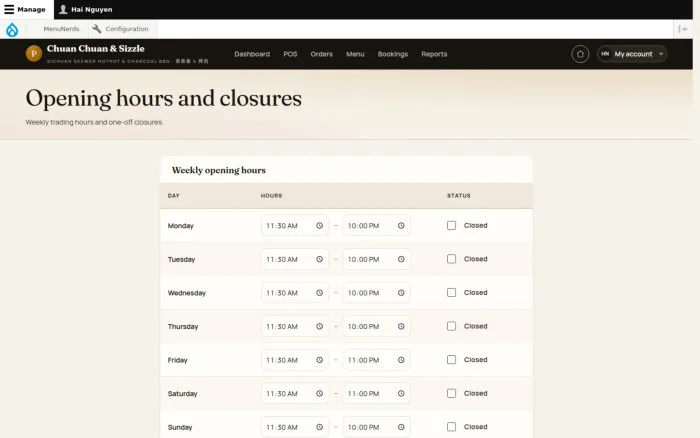Open clock picker for Saturday opening time

(x=320, y=393)
